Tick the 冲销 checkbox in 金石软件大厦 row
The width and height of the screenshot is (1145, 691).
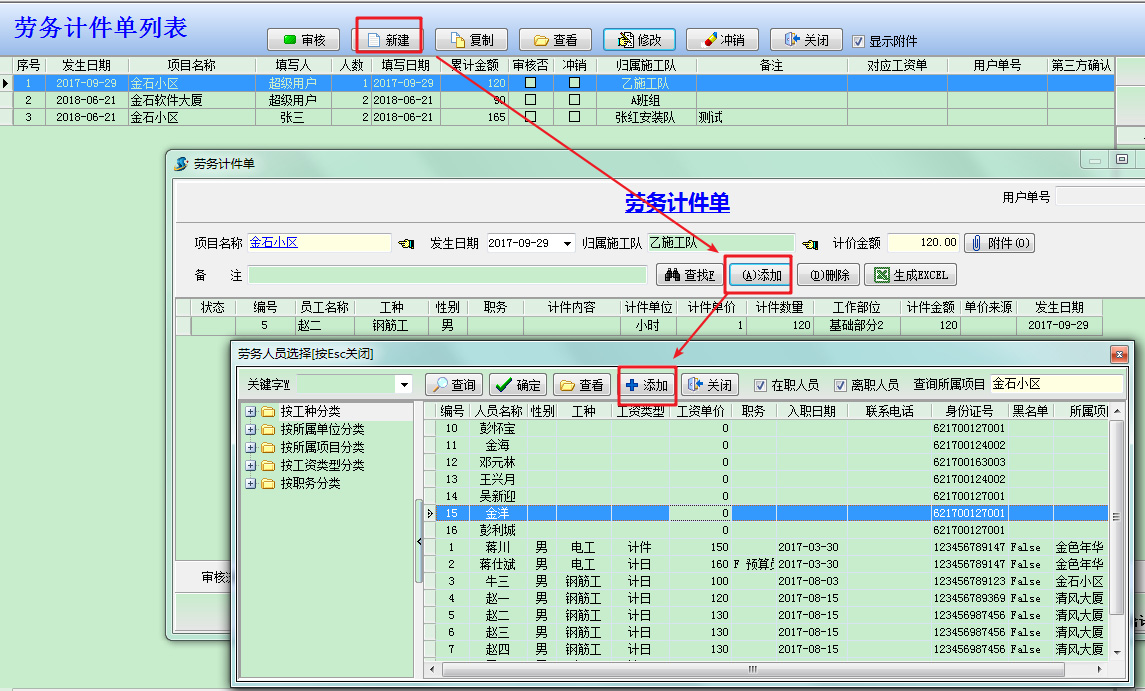pos(575,99)
